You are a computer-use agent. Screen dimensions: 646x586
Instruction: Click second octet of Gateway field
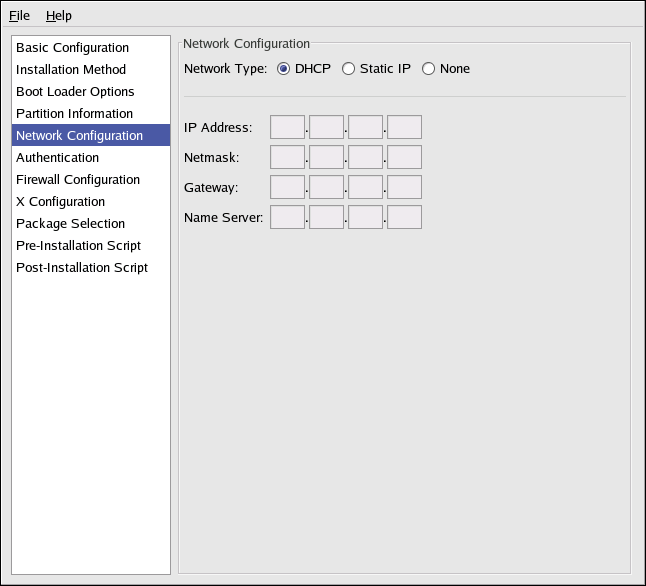[326, 187]
